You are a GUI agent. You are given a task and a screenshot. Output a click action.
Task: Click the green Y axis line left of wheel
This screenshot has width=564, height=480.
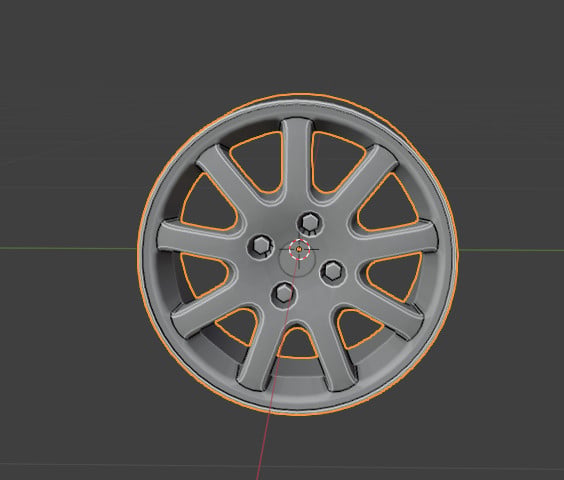coord(68,248)
